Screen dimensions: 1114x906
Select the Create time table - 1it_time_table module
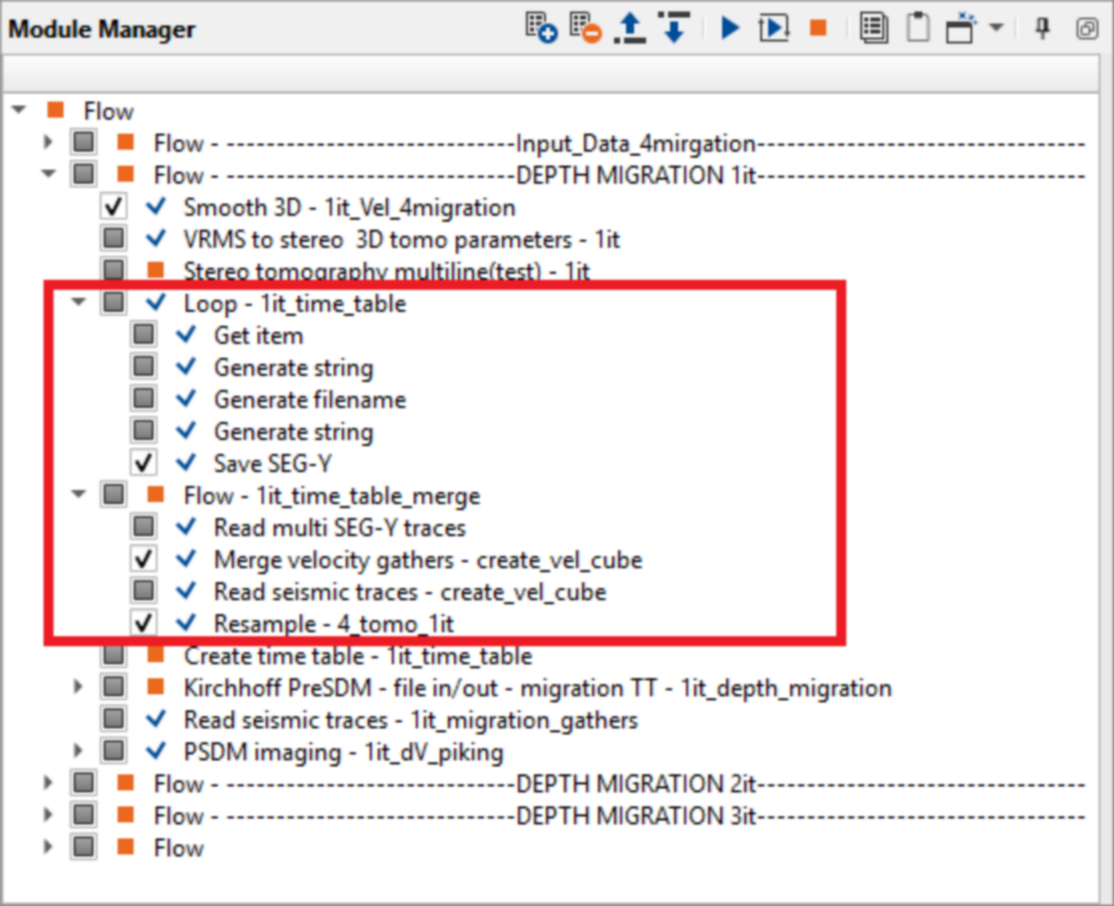click(357, 656)
